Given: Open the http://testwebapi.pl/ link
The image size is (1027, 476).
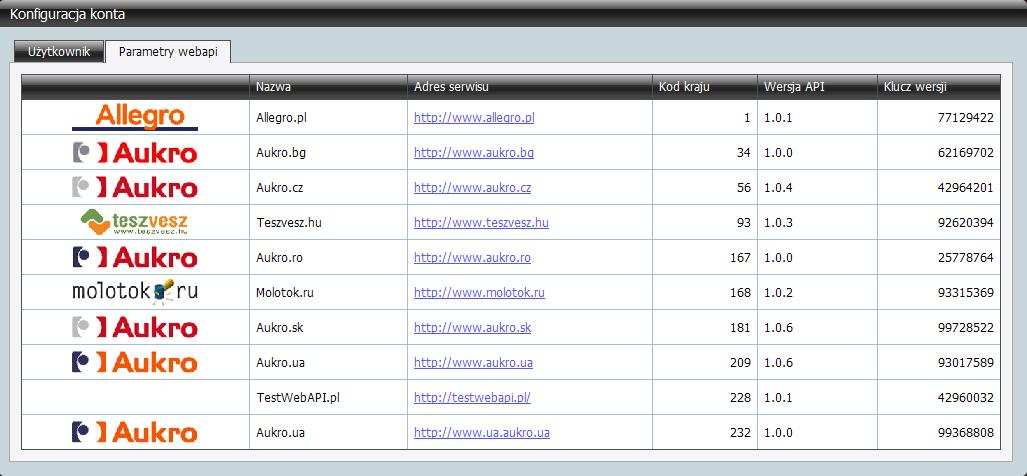Looking at the screenshot, I should (472, 397).
